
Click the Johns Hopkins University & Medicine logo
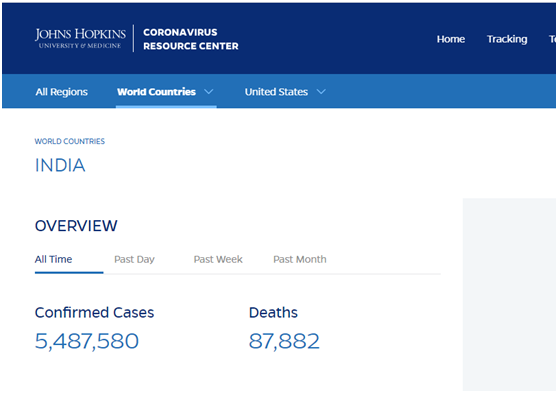tap(80, 38)
